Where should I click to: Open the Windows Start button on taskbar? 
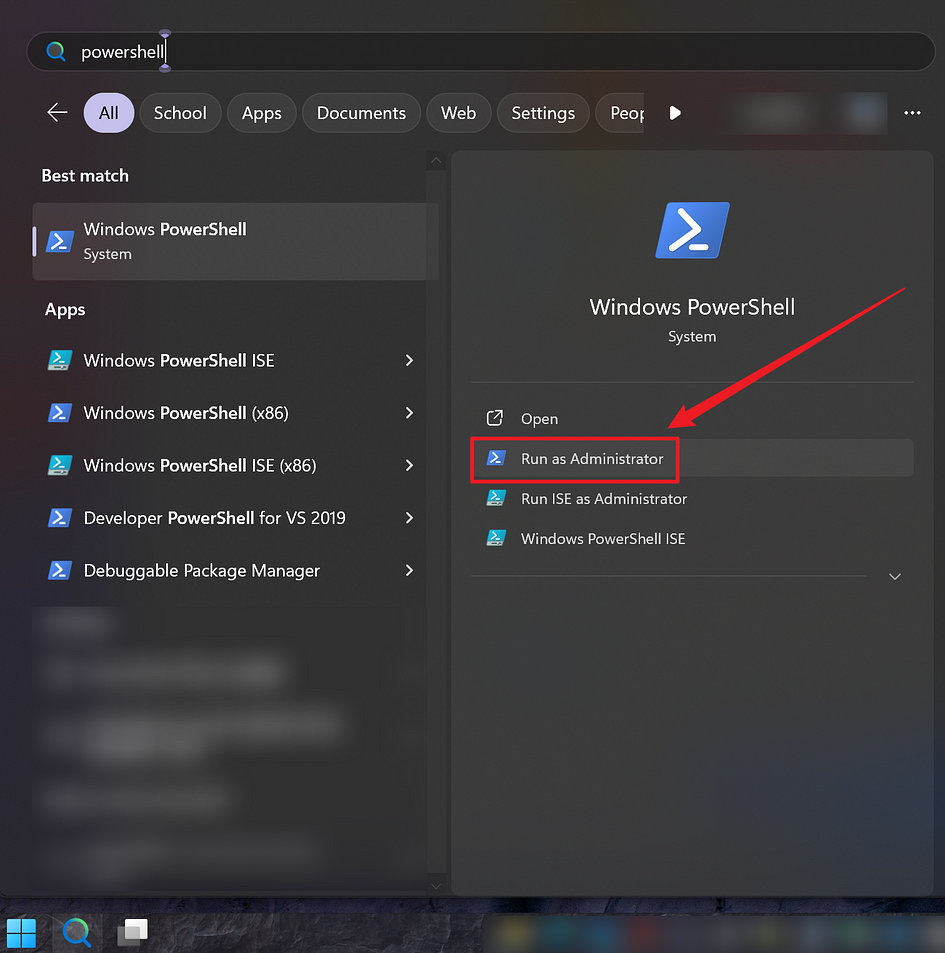[x=21, y=932]
